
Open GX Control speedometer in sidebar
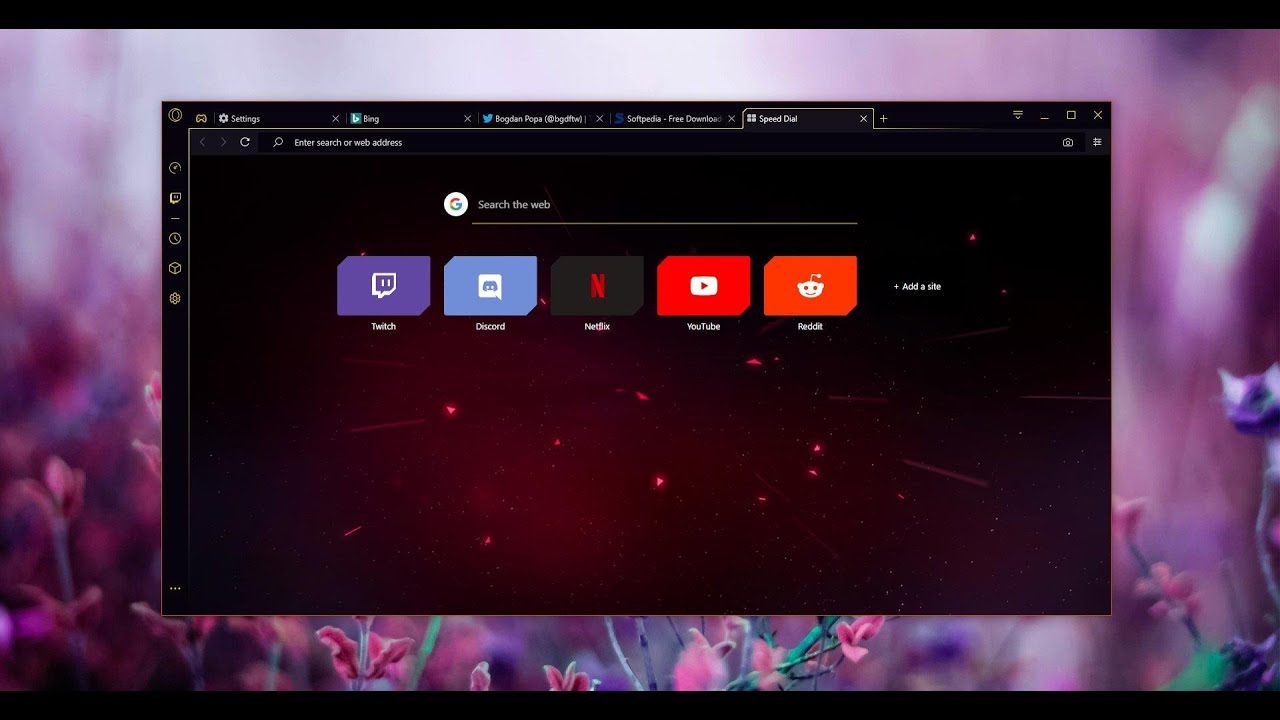click(175, 168)
